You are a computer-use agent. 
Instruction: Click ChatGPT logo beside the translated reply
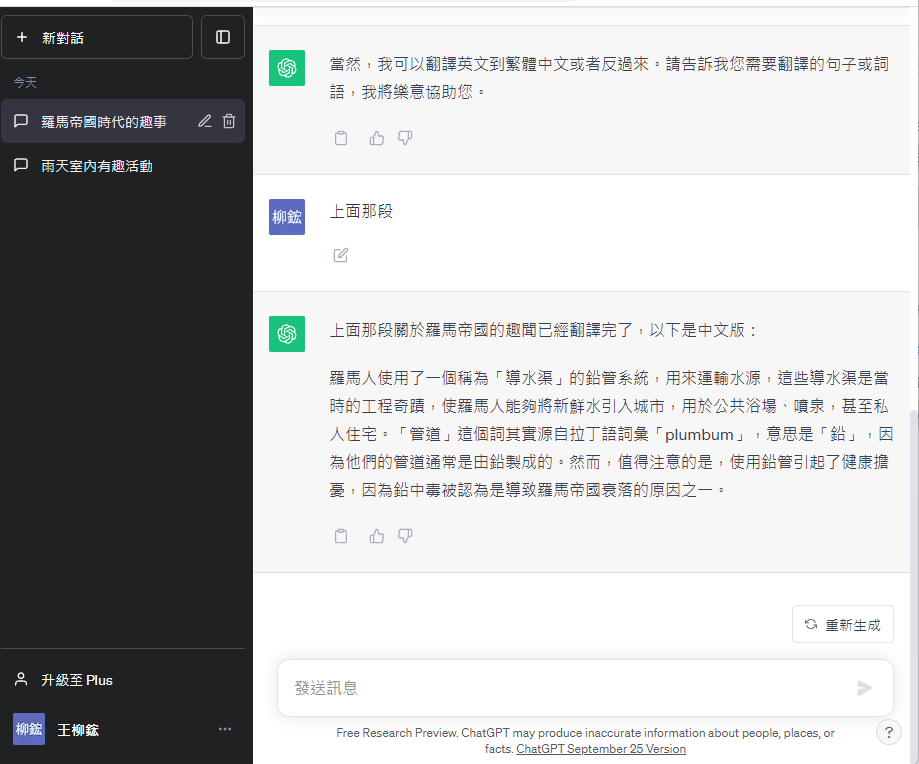tap(287, 334)
